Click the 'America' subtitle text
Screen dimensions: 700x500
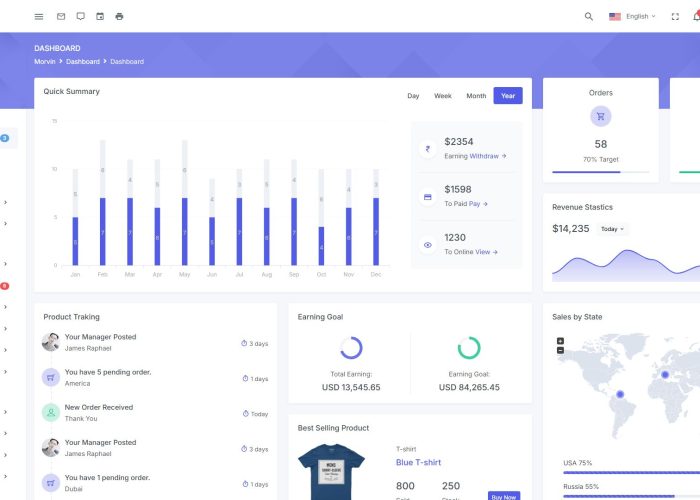[x=77, y=383]
